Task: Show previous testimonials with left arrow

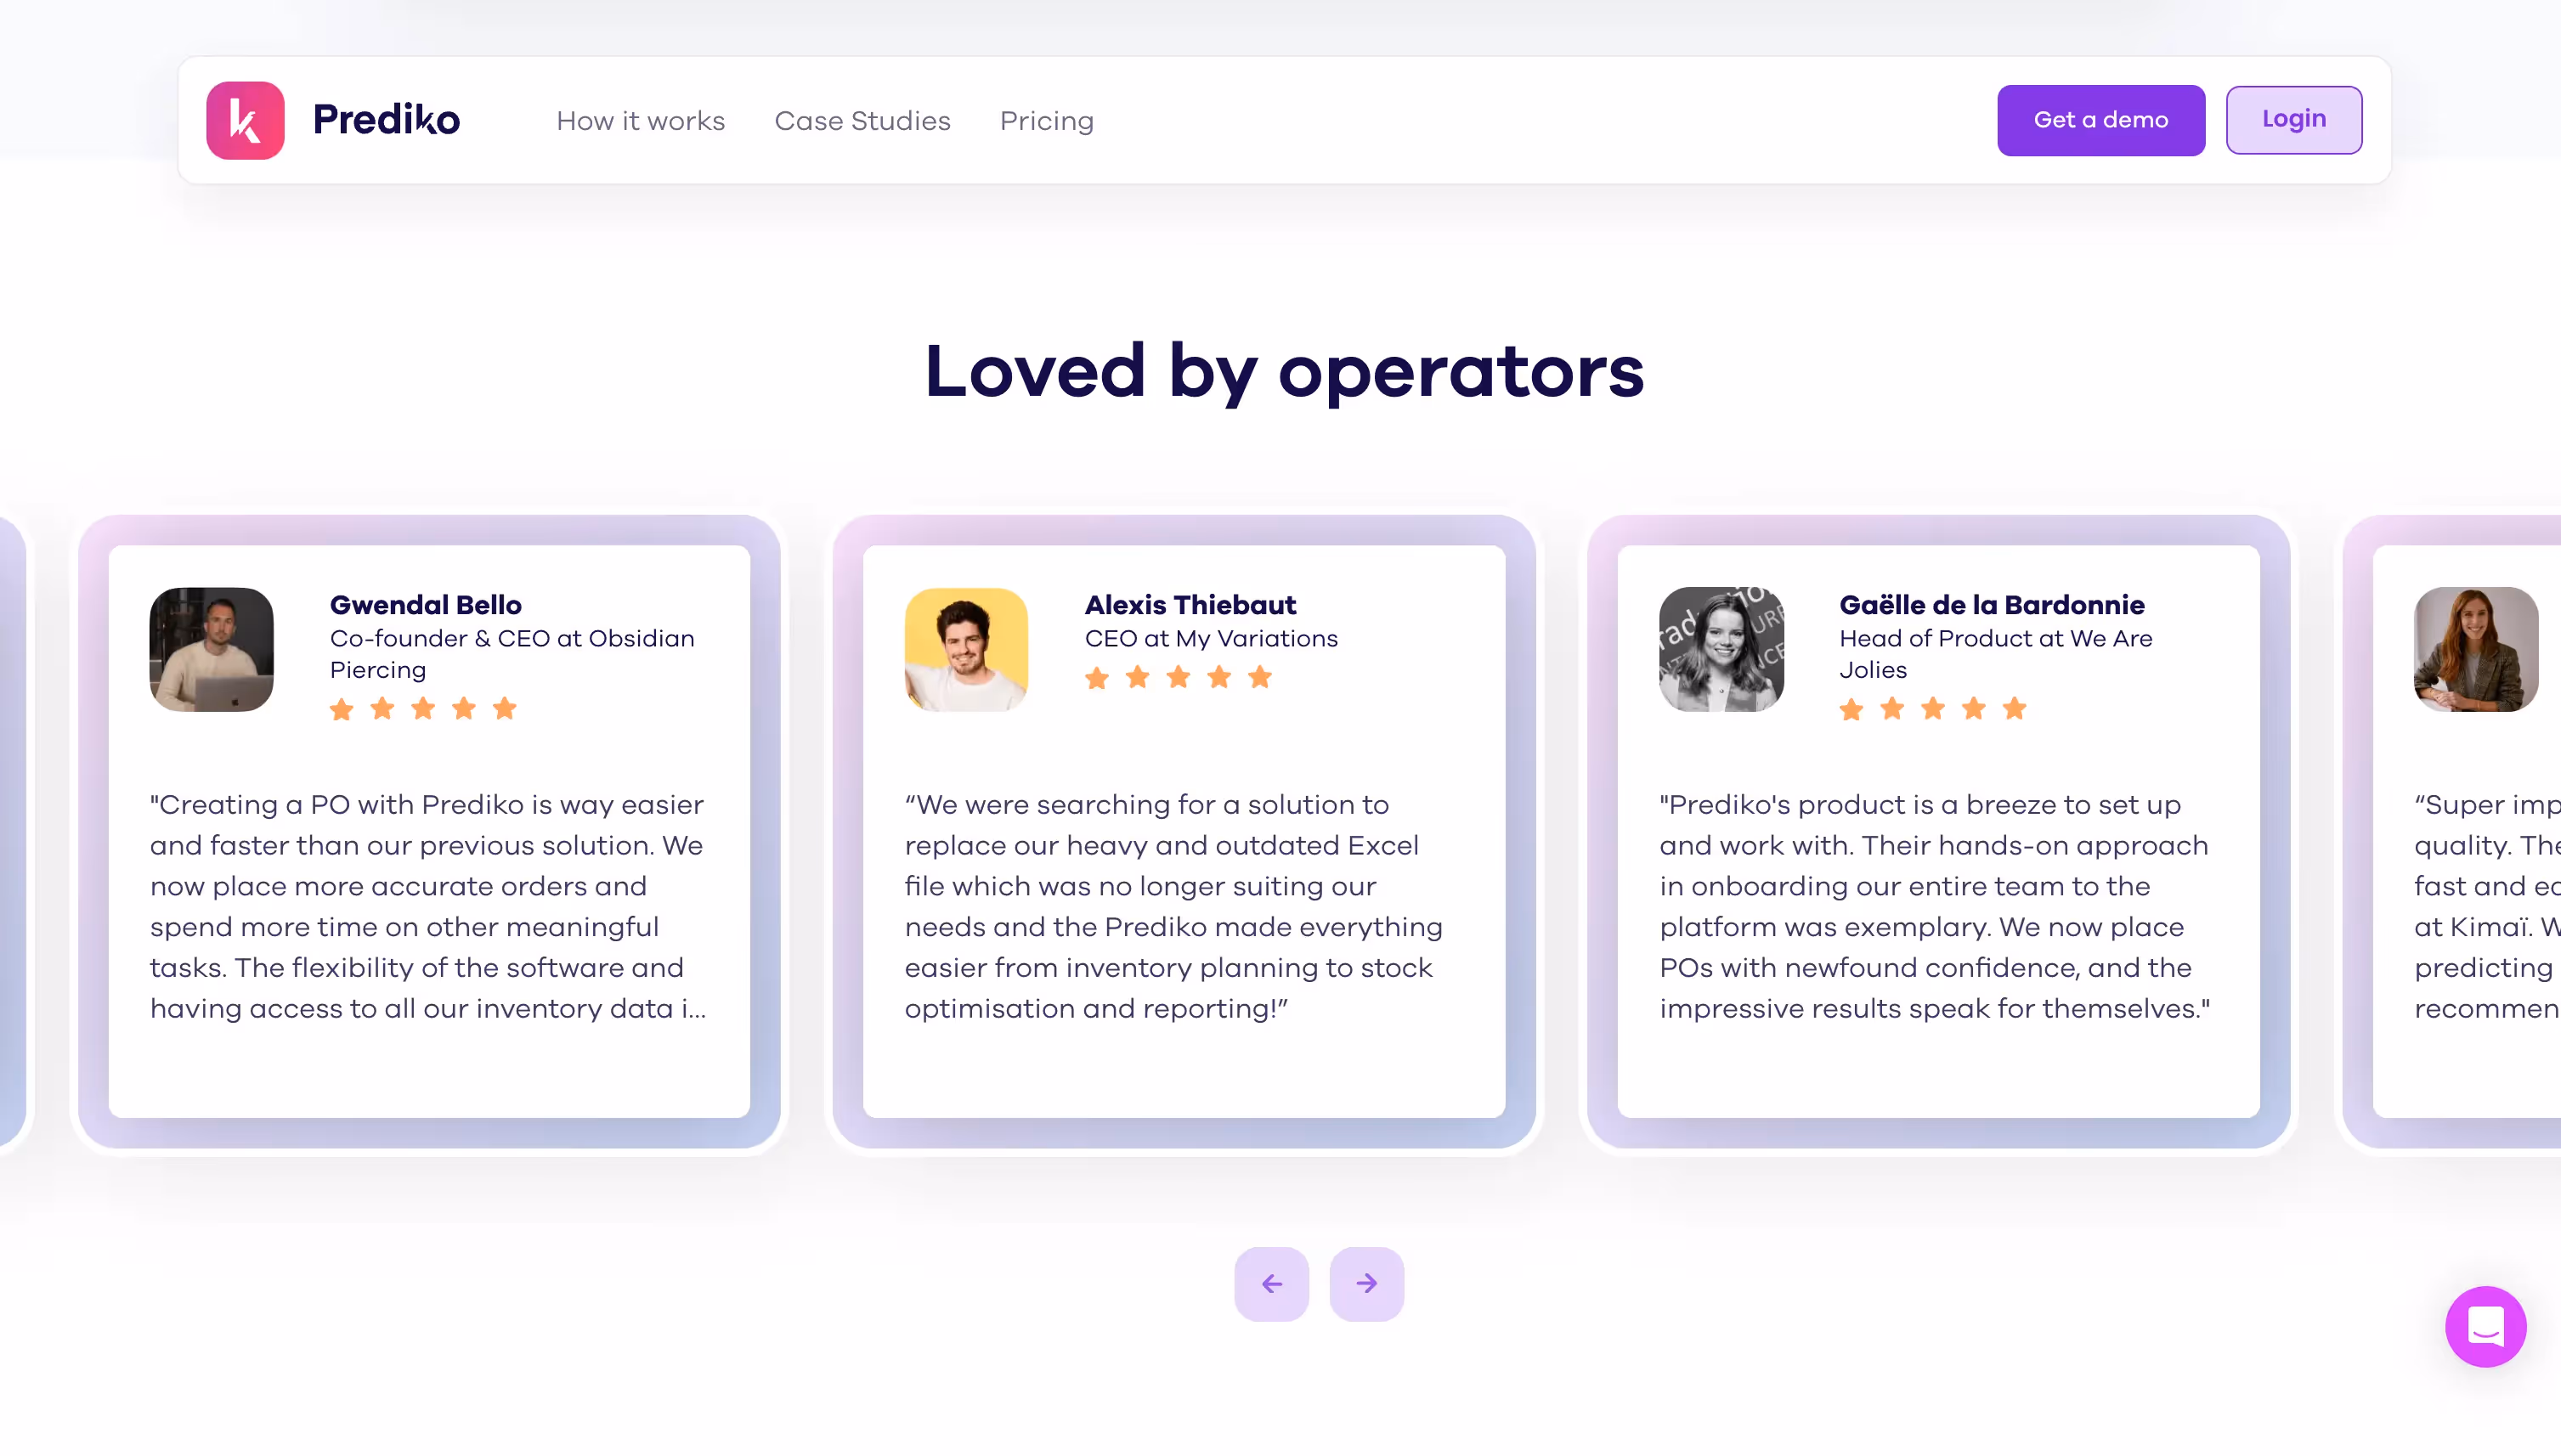Action: pyautogui.click(x=1271, y=1283)
